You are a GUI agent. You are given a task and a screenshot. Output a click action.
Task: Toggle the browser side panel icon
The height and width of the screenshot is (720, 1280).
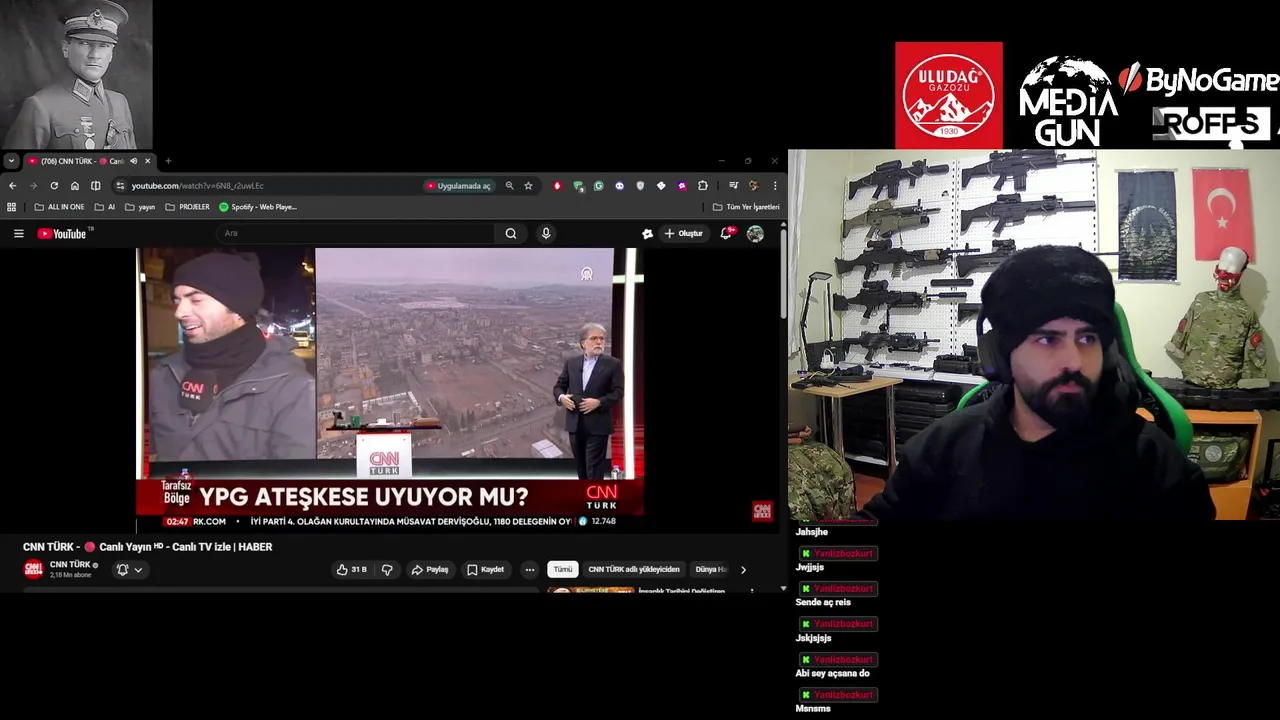[95, 185]
